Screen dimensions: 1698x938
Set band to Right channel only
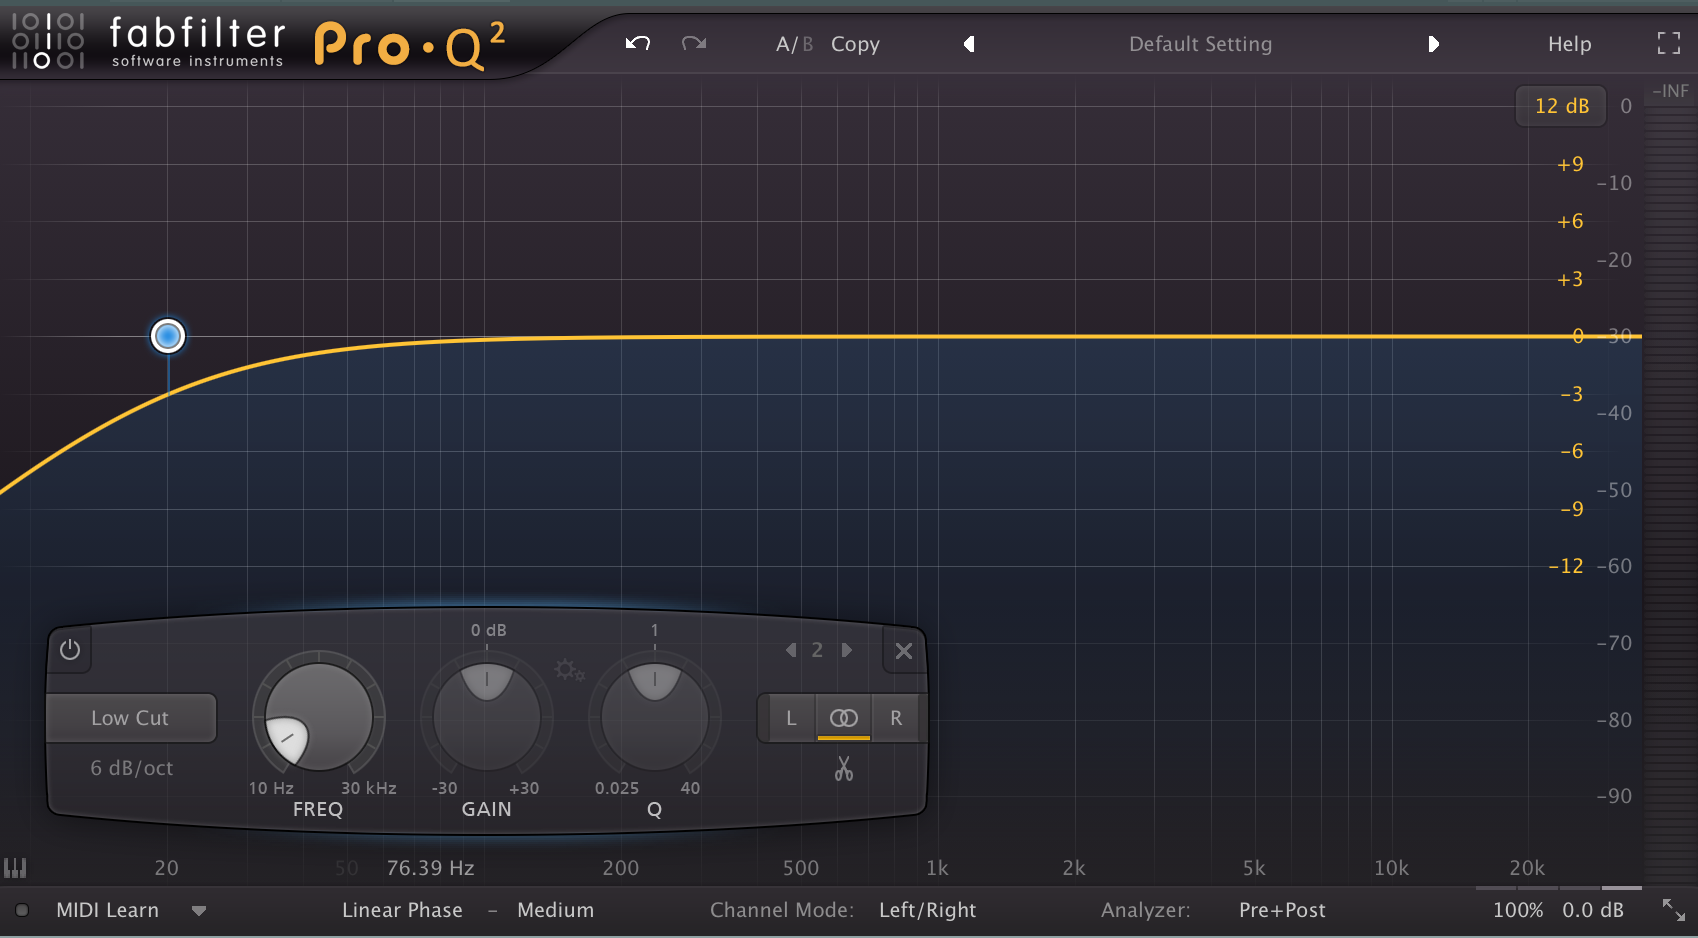(896, 718)
